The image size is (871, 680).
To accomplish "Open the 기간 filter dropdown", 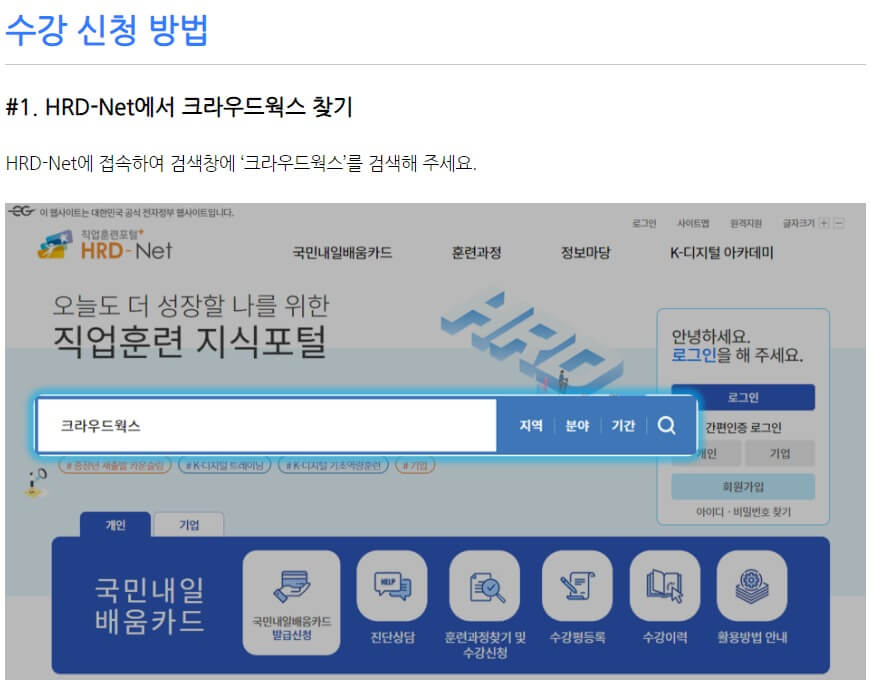I will [623, 424].
